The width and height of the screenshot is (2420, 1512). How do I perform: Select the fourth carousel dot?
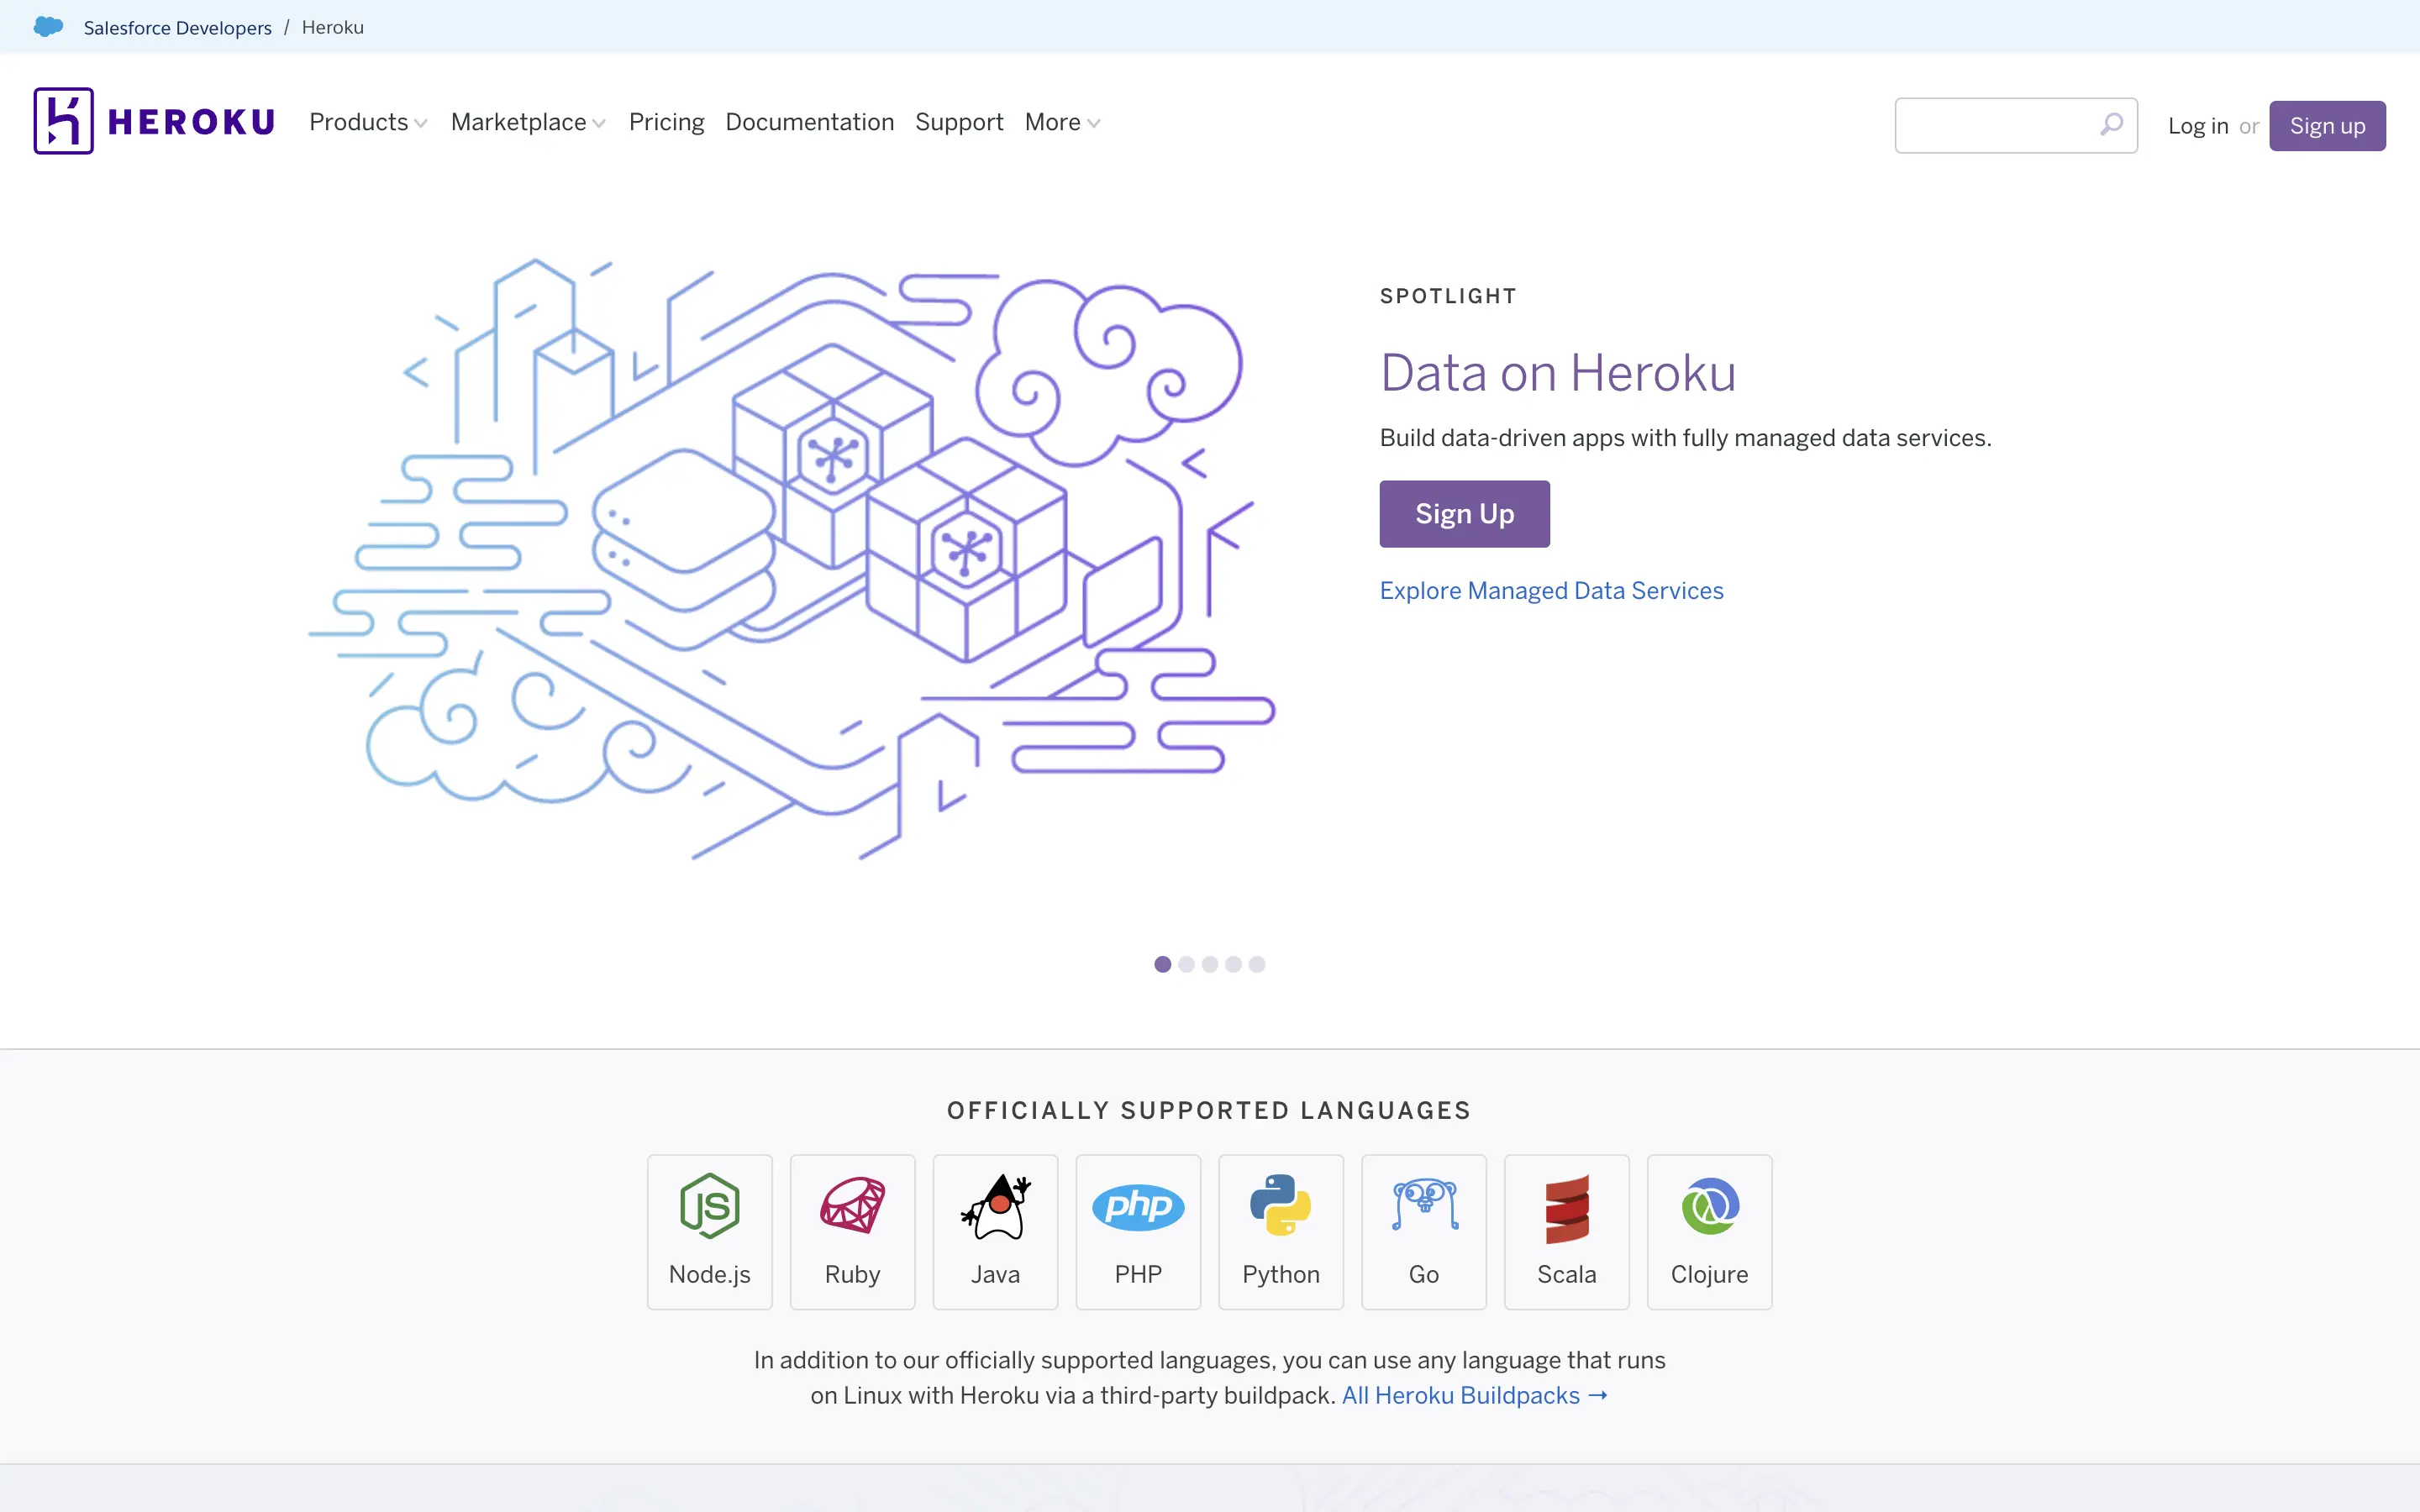coord(1233,964)
